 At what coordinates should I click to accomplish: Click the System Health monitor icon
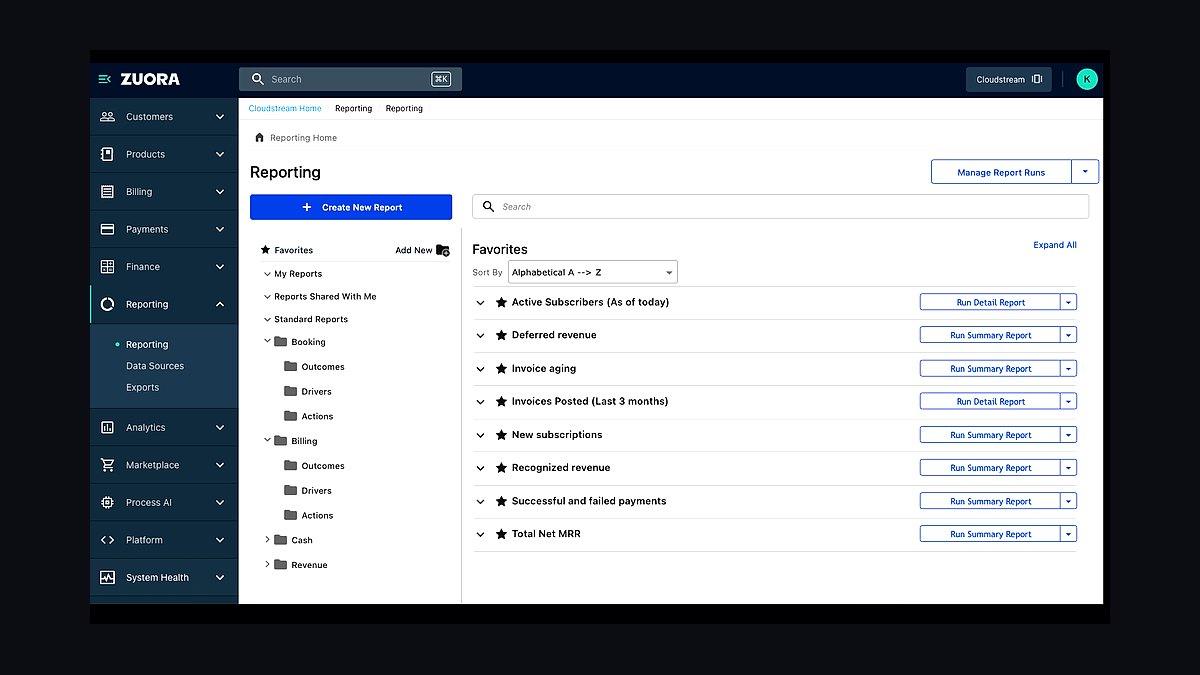108,577
